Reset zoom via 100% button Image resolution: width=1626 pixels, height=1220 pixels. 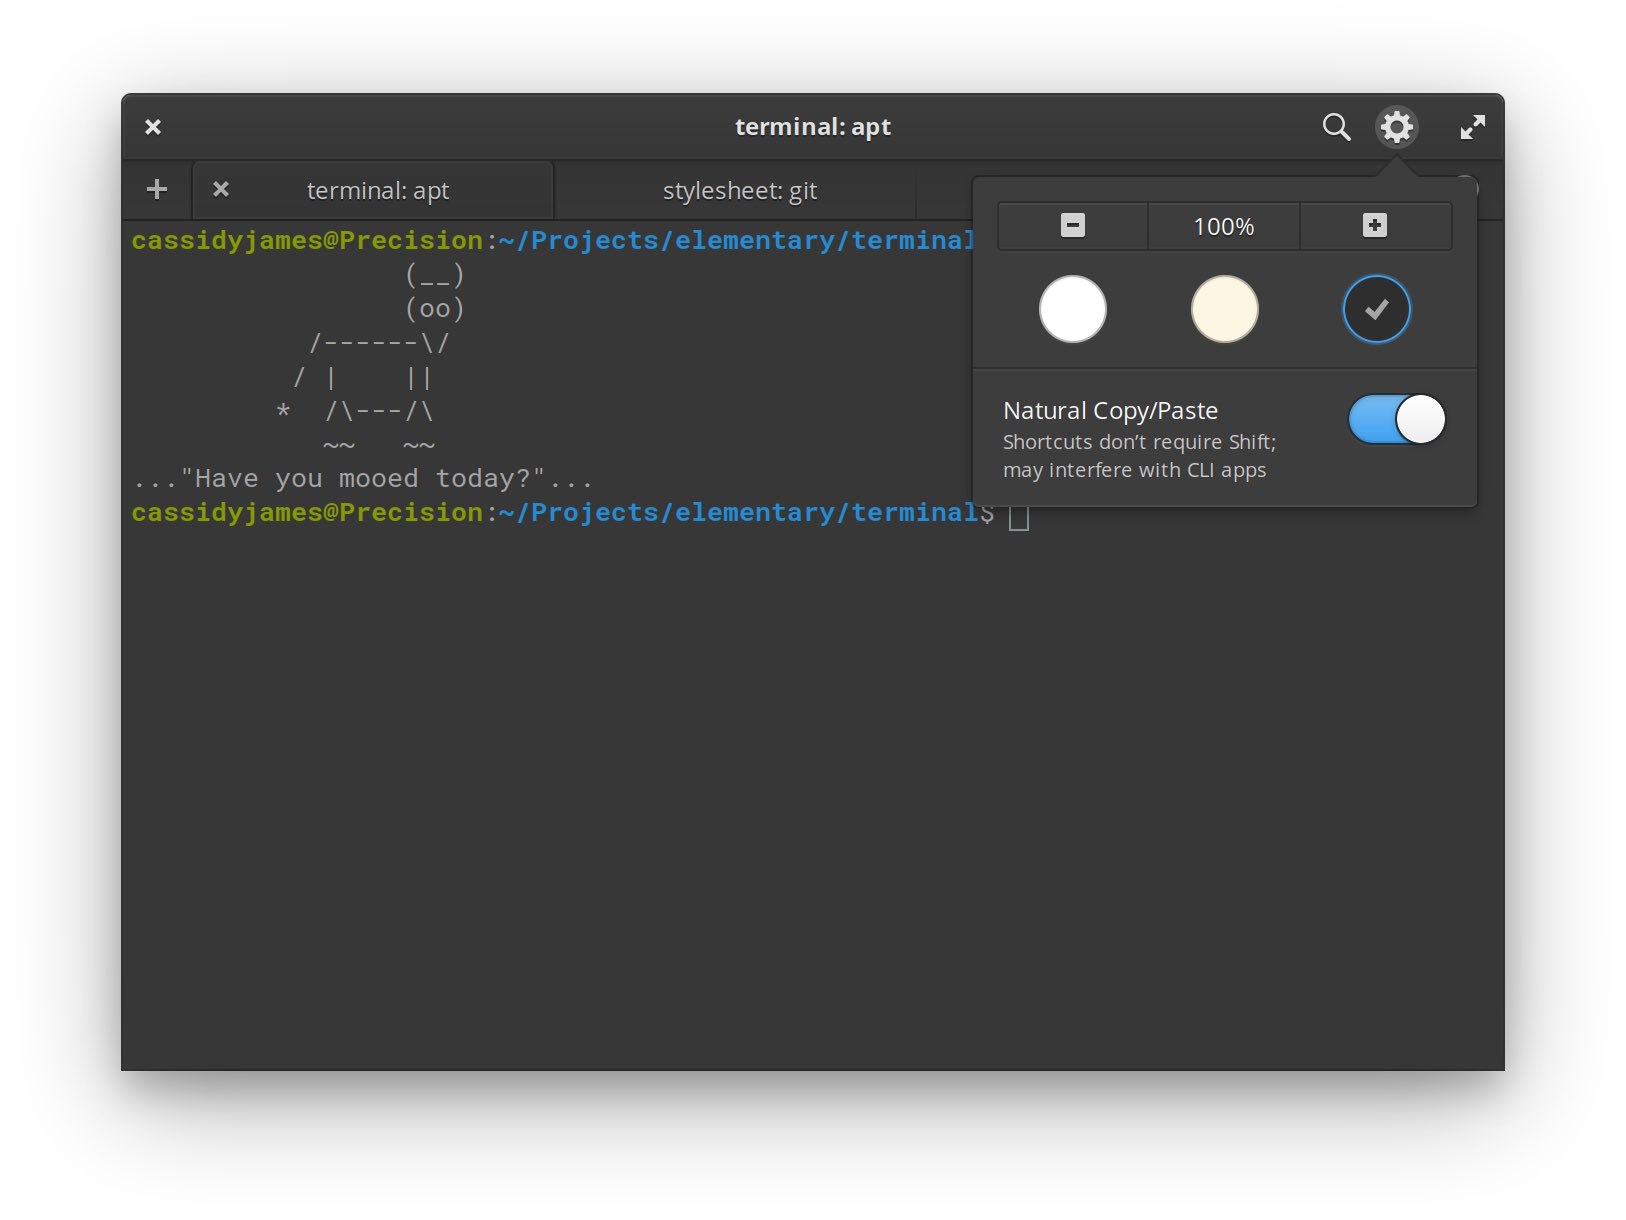click(1224, 226)
